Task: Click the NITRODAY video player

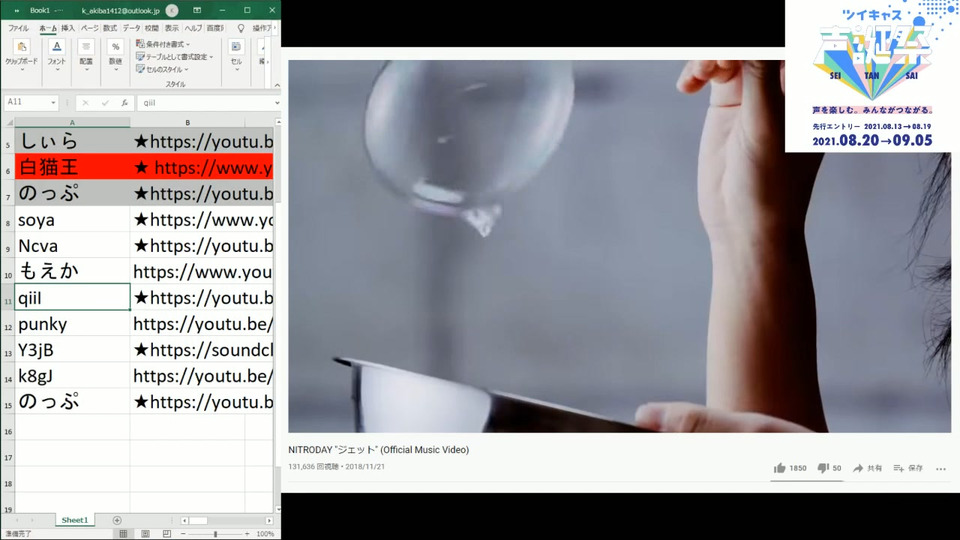Action: [x=620, y=246]
